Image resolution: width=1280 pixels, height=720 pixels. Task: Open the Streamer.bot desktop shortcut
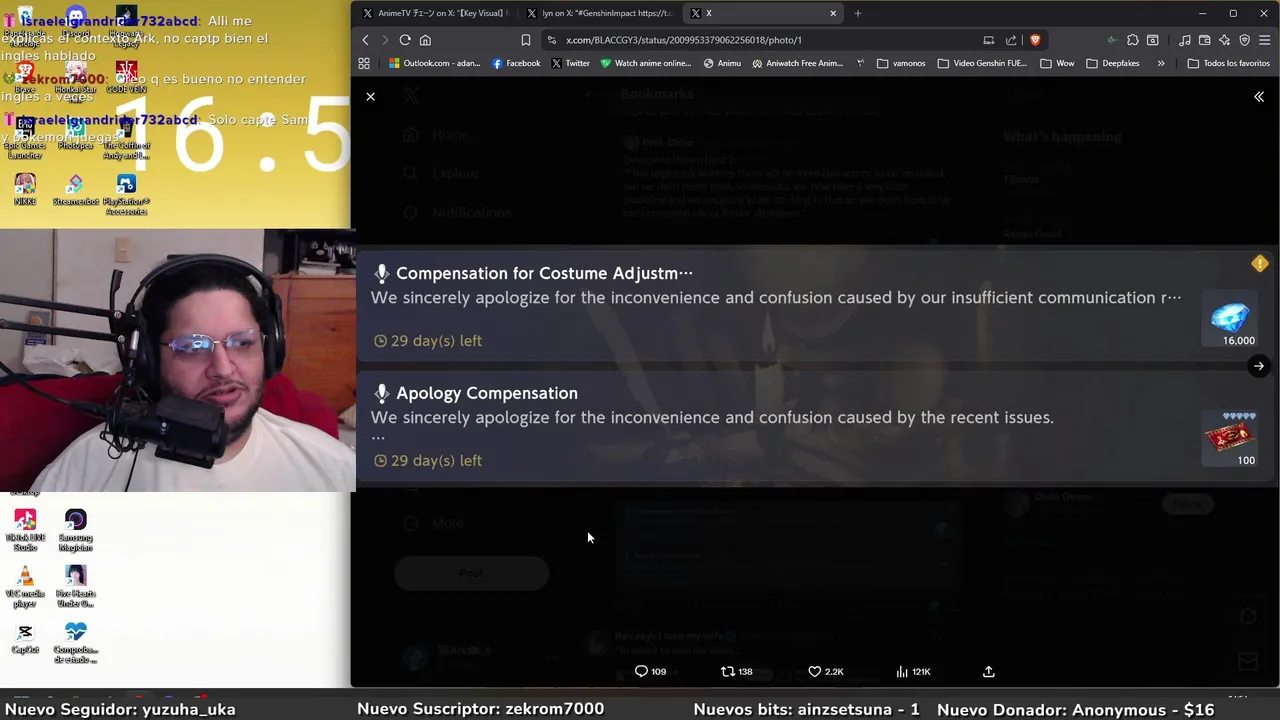click(75, 189)
